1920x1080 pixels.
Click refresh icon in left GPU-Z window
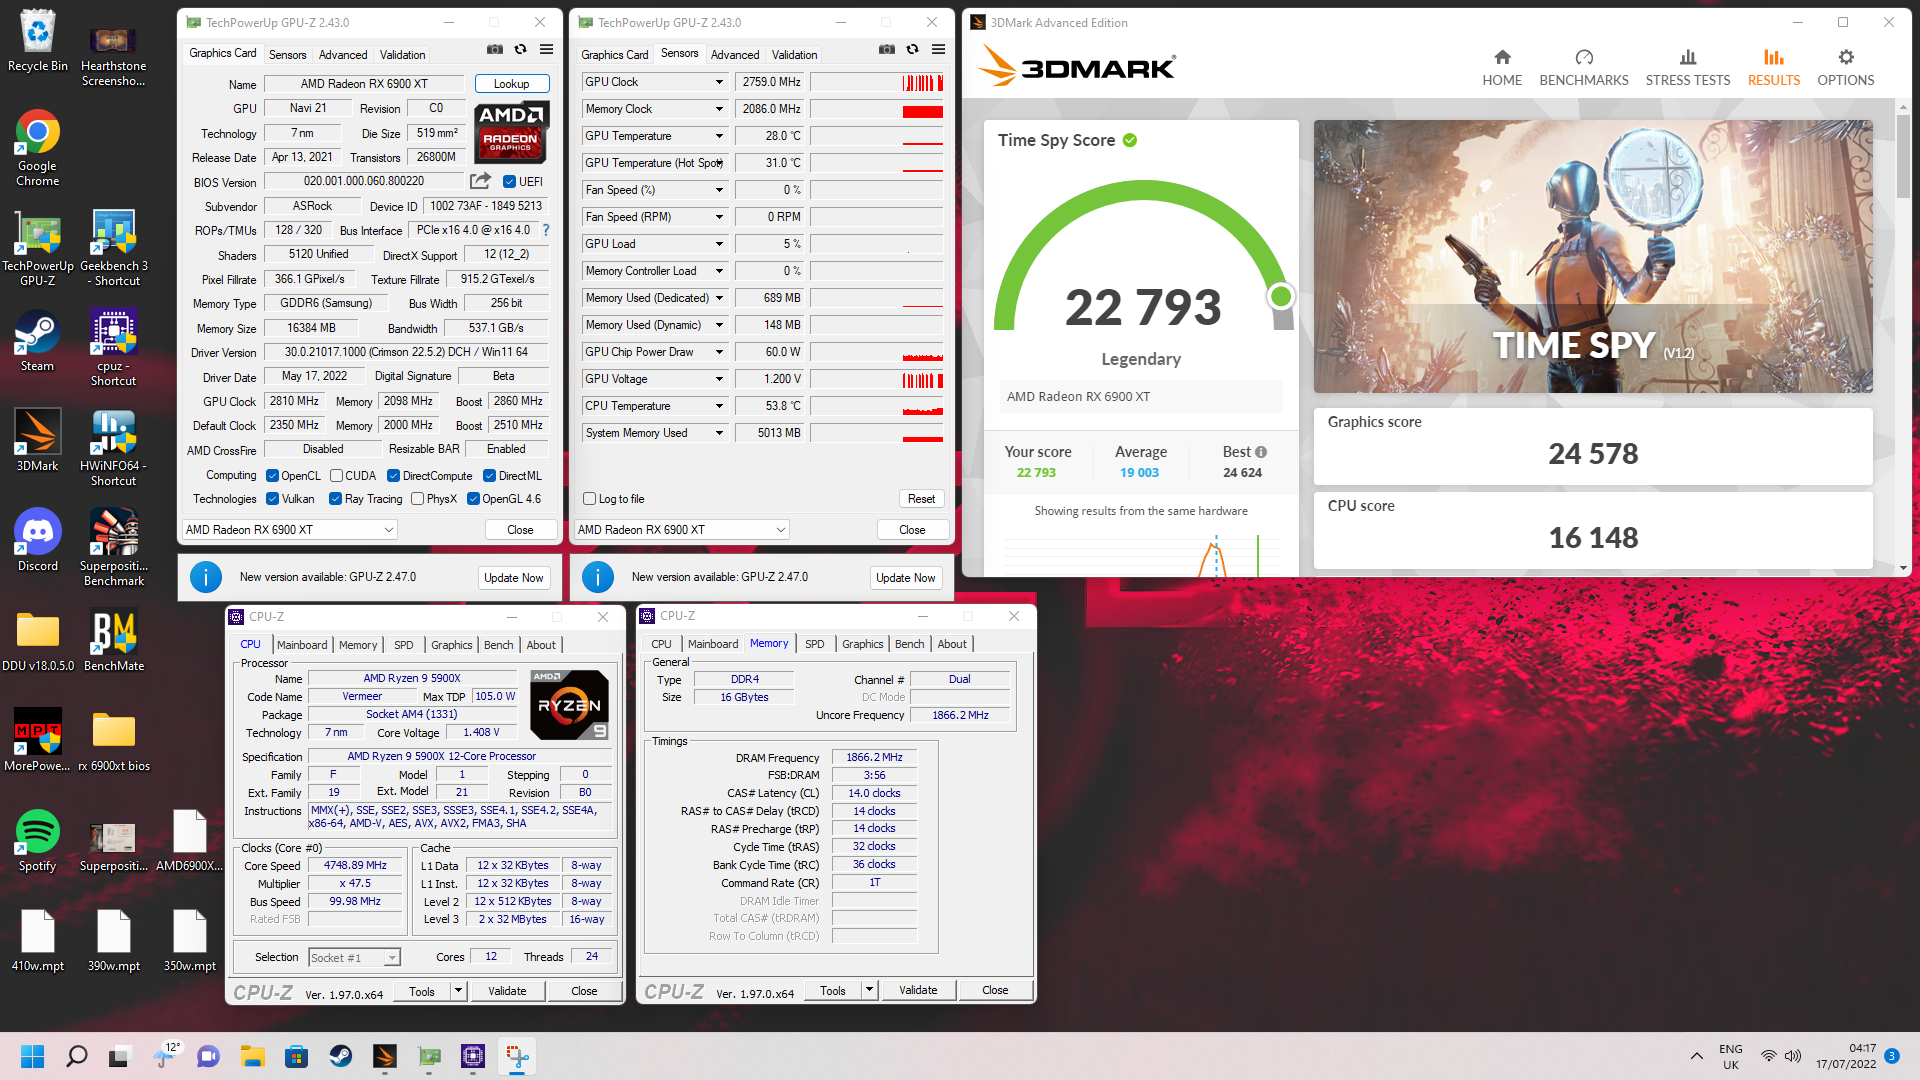click(520, 49)
